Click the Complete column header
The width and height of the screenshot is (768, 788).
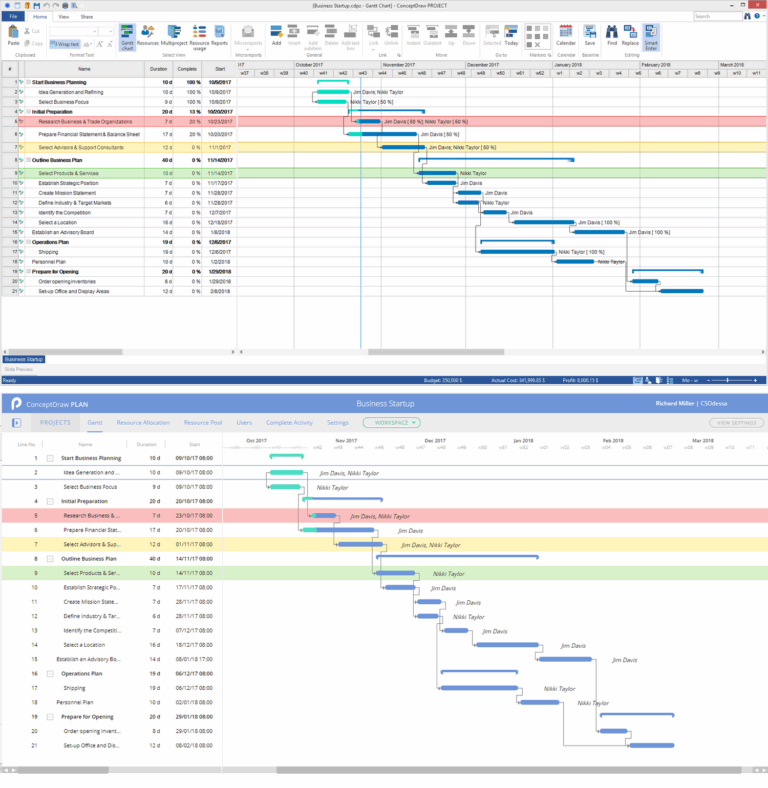[x=187, y=69]
